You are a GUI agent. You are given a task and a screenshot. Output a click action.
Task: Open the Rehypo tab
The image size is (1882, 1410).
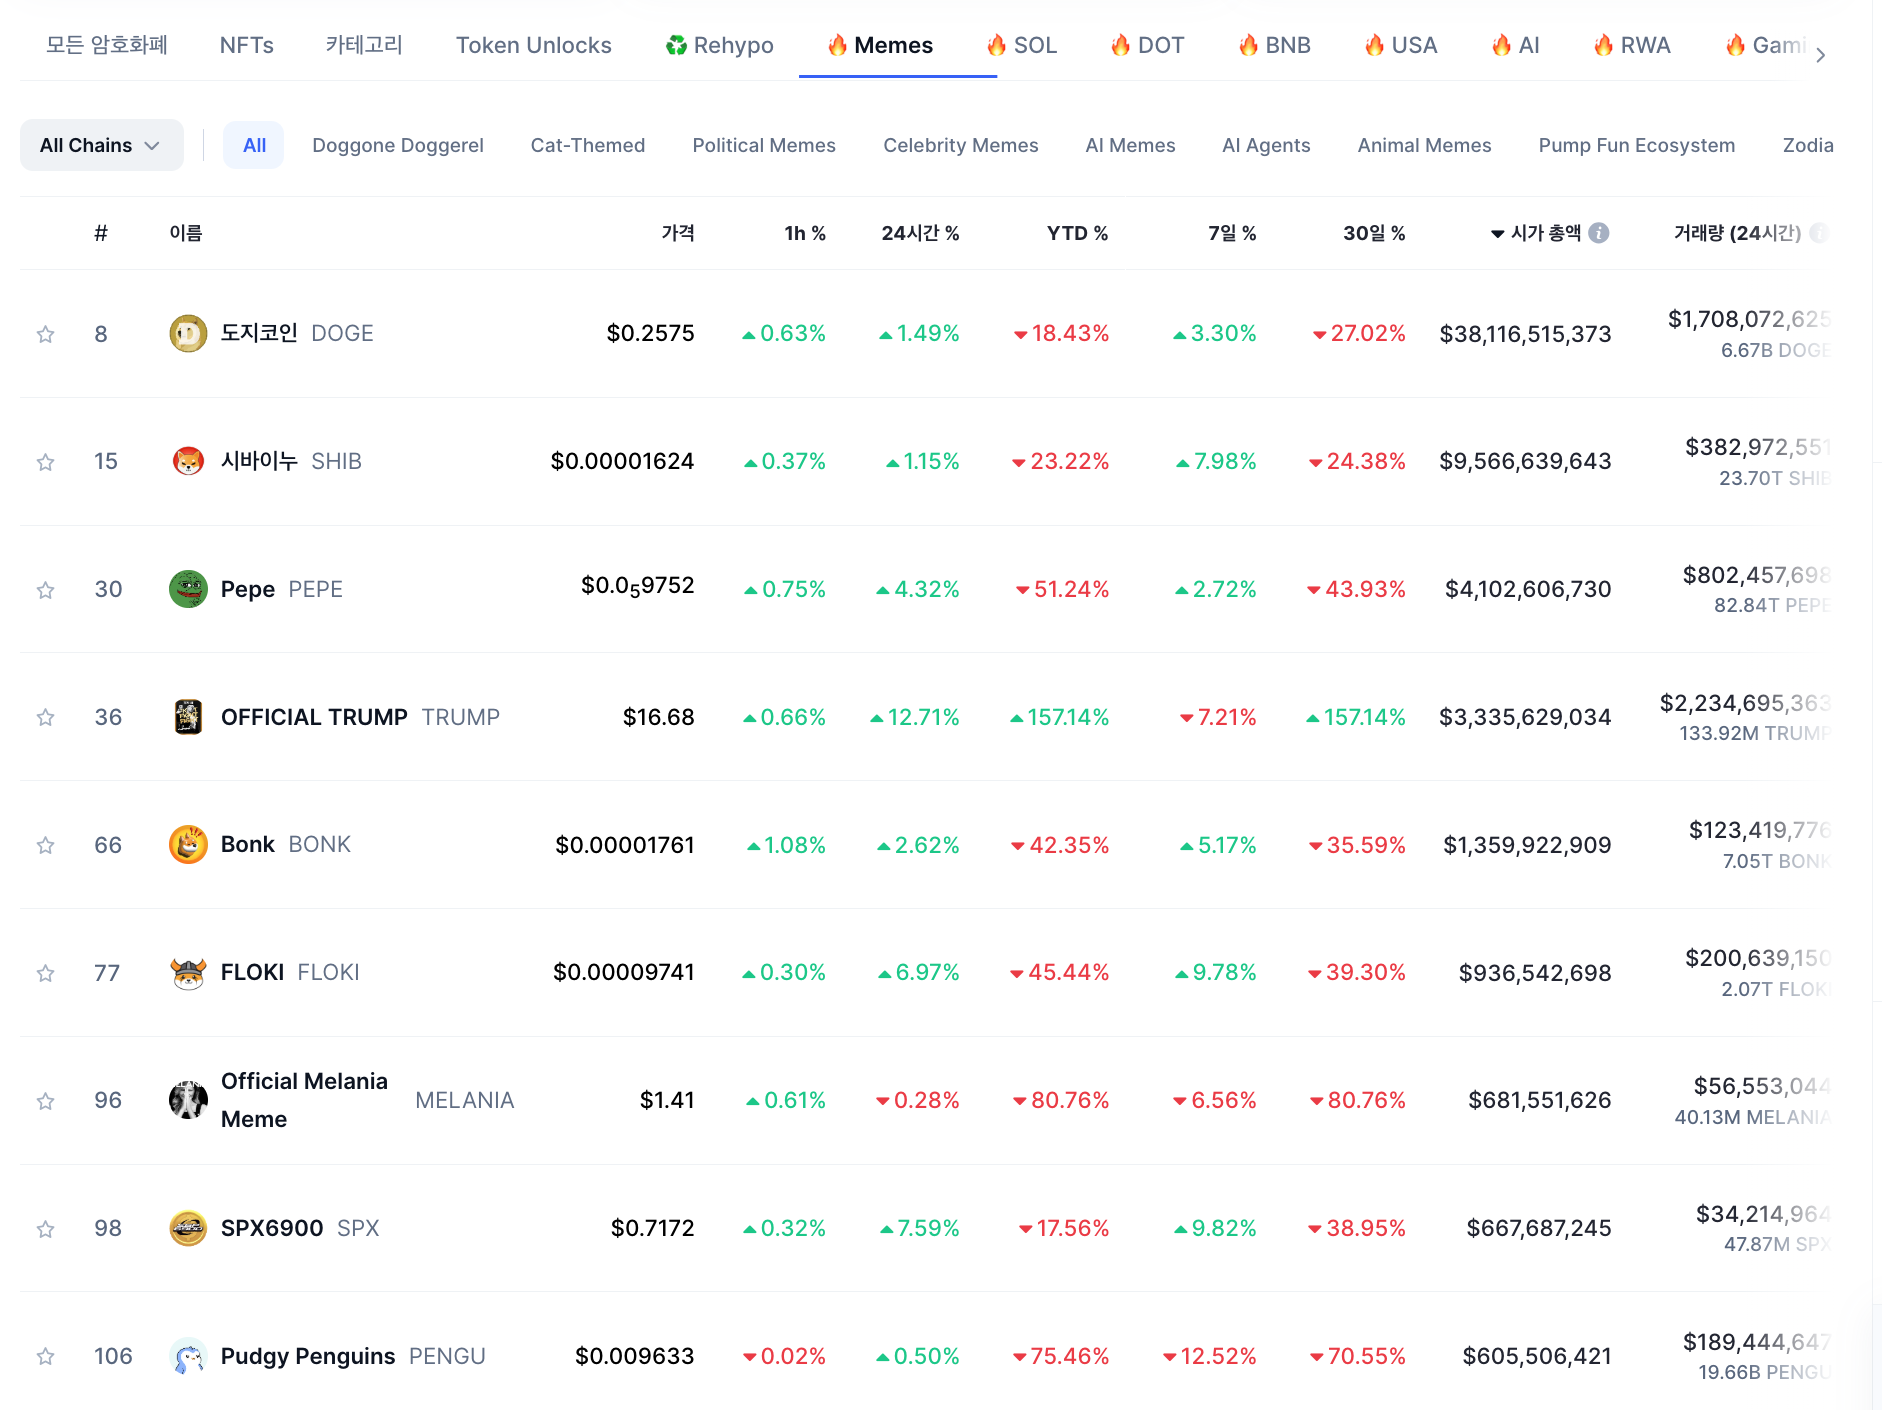click(x=720, y=45)
